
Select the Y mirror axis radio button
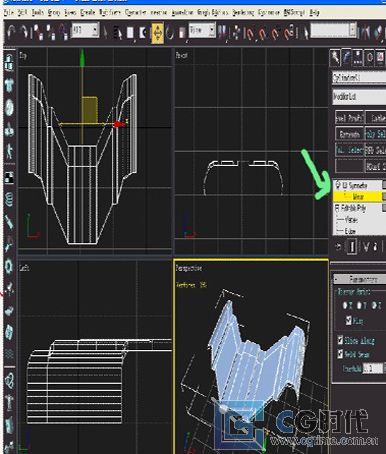click(x=360, y=305)
